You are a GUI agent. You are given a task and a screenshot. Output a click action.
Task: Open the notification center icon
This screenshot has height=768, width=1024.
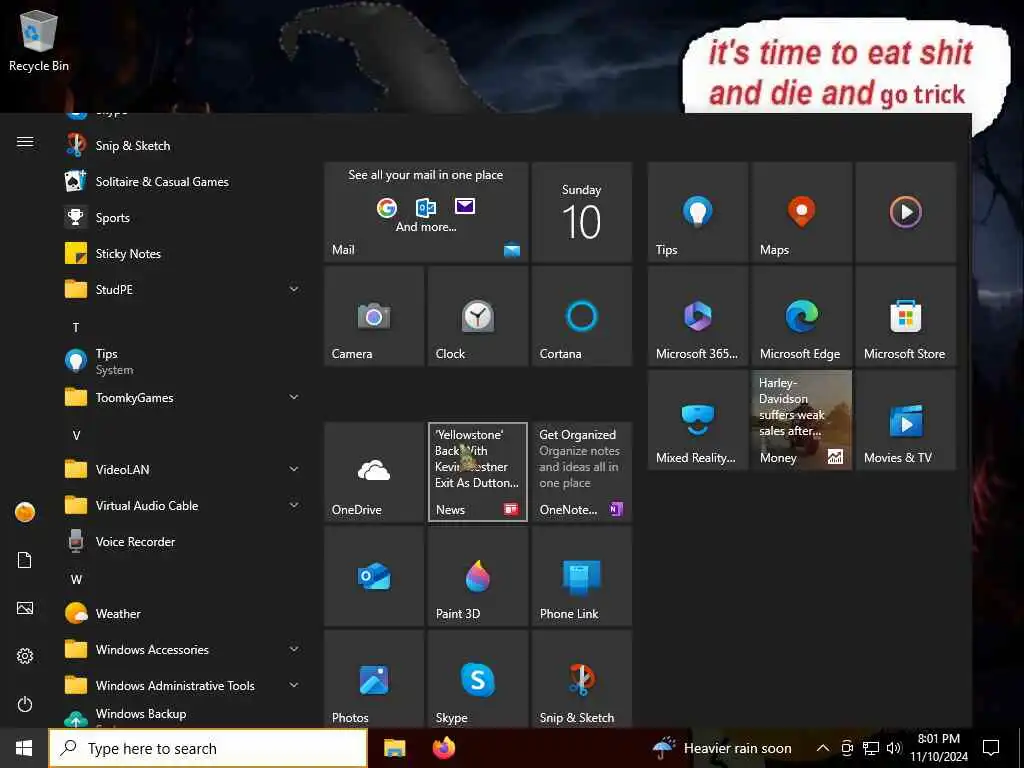click(x=991, y=748)
